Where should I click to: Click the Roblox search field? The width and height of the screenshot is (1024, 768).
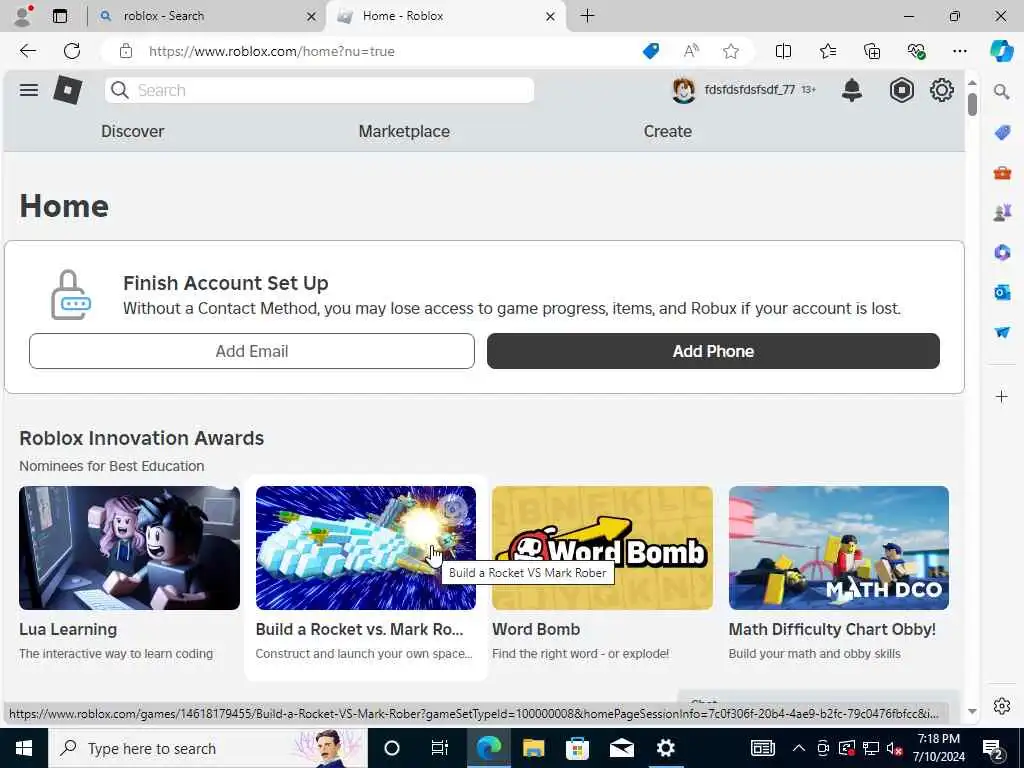(319, 90)
